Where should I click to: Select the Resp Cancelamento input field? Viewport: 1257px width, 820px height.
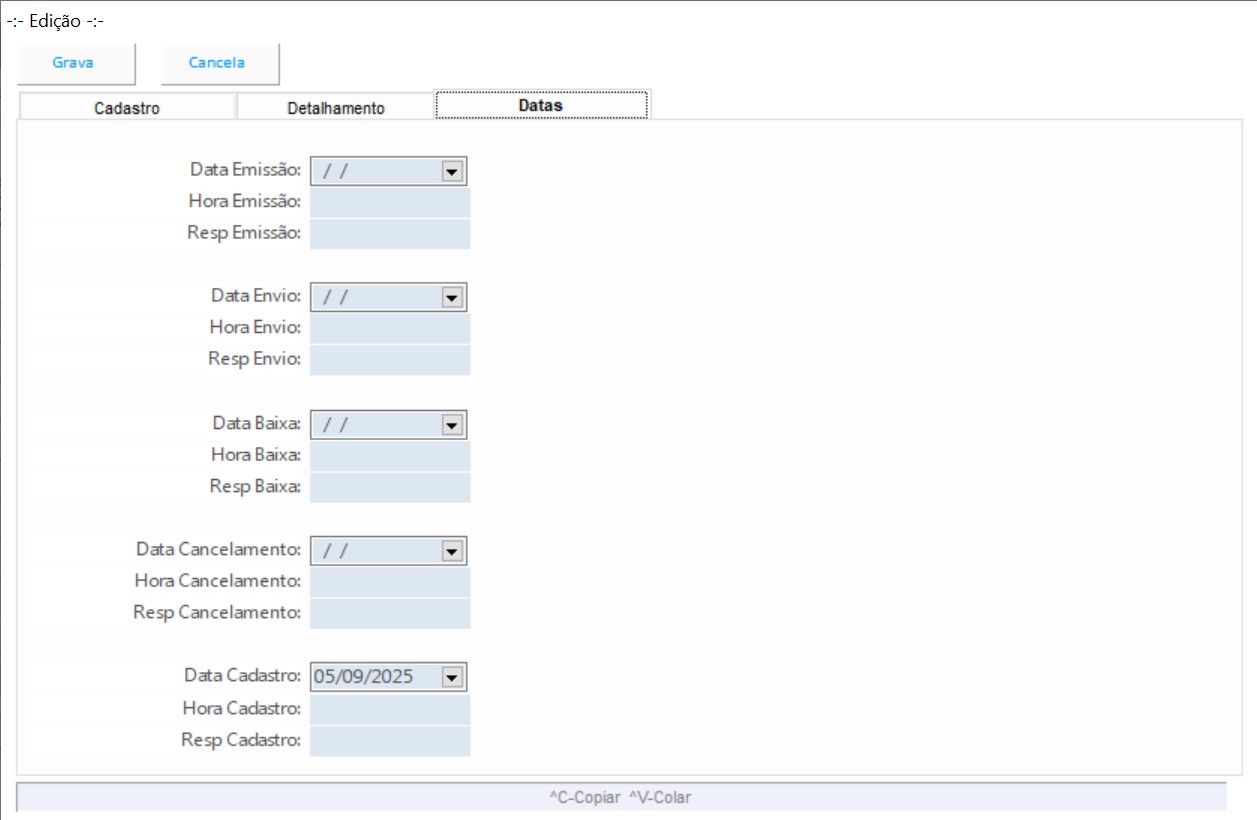[389, 613]
